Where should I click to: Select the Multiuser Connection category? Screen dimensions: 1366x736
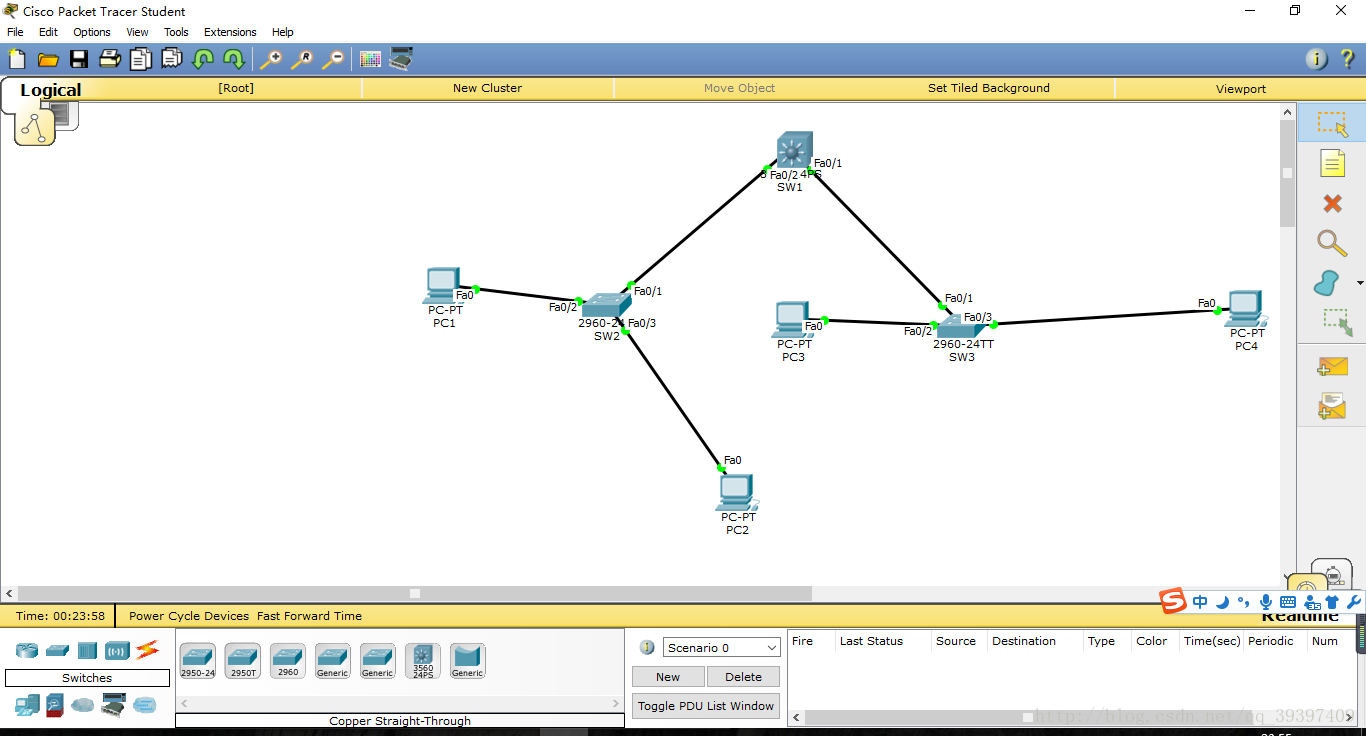pos(145,705)
